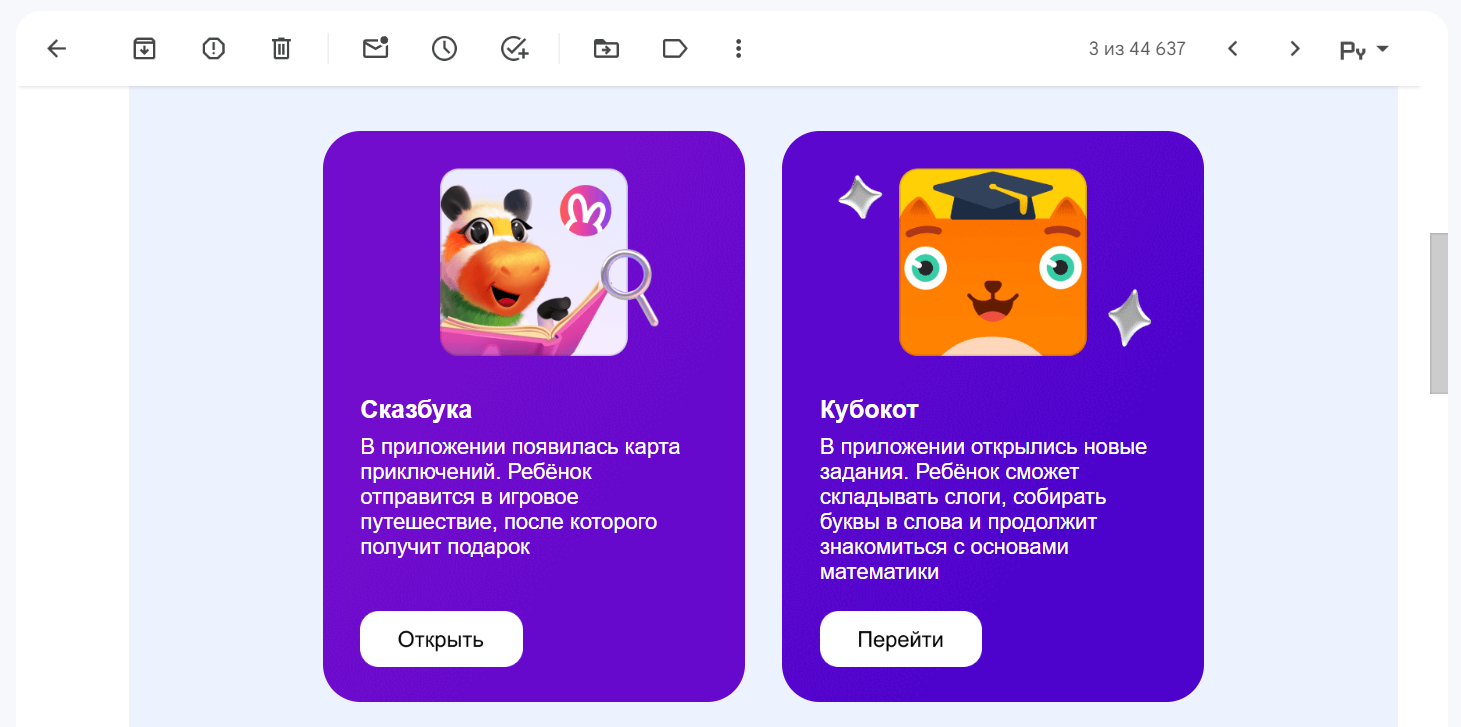
Task: Add this email to Tasks
Action: pos(514,48)
